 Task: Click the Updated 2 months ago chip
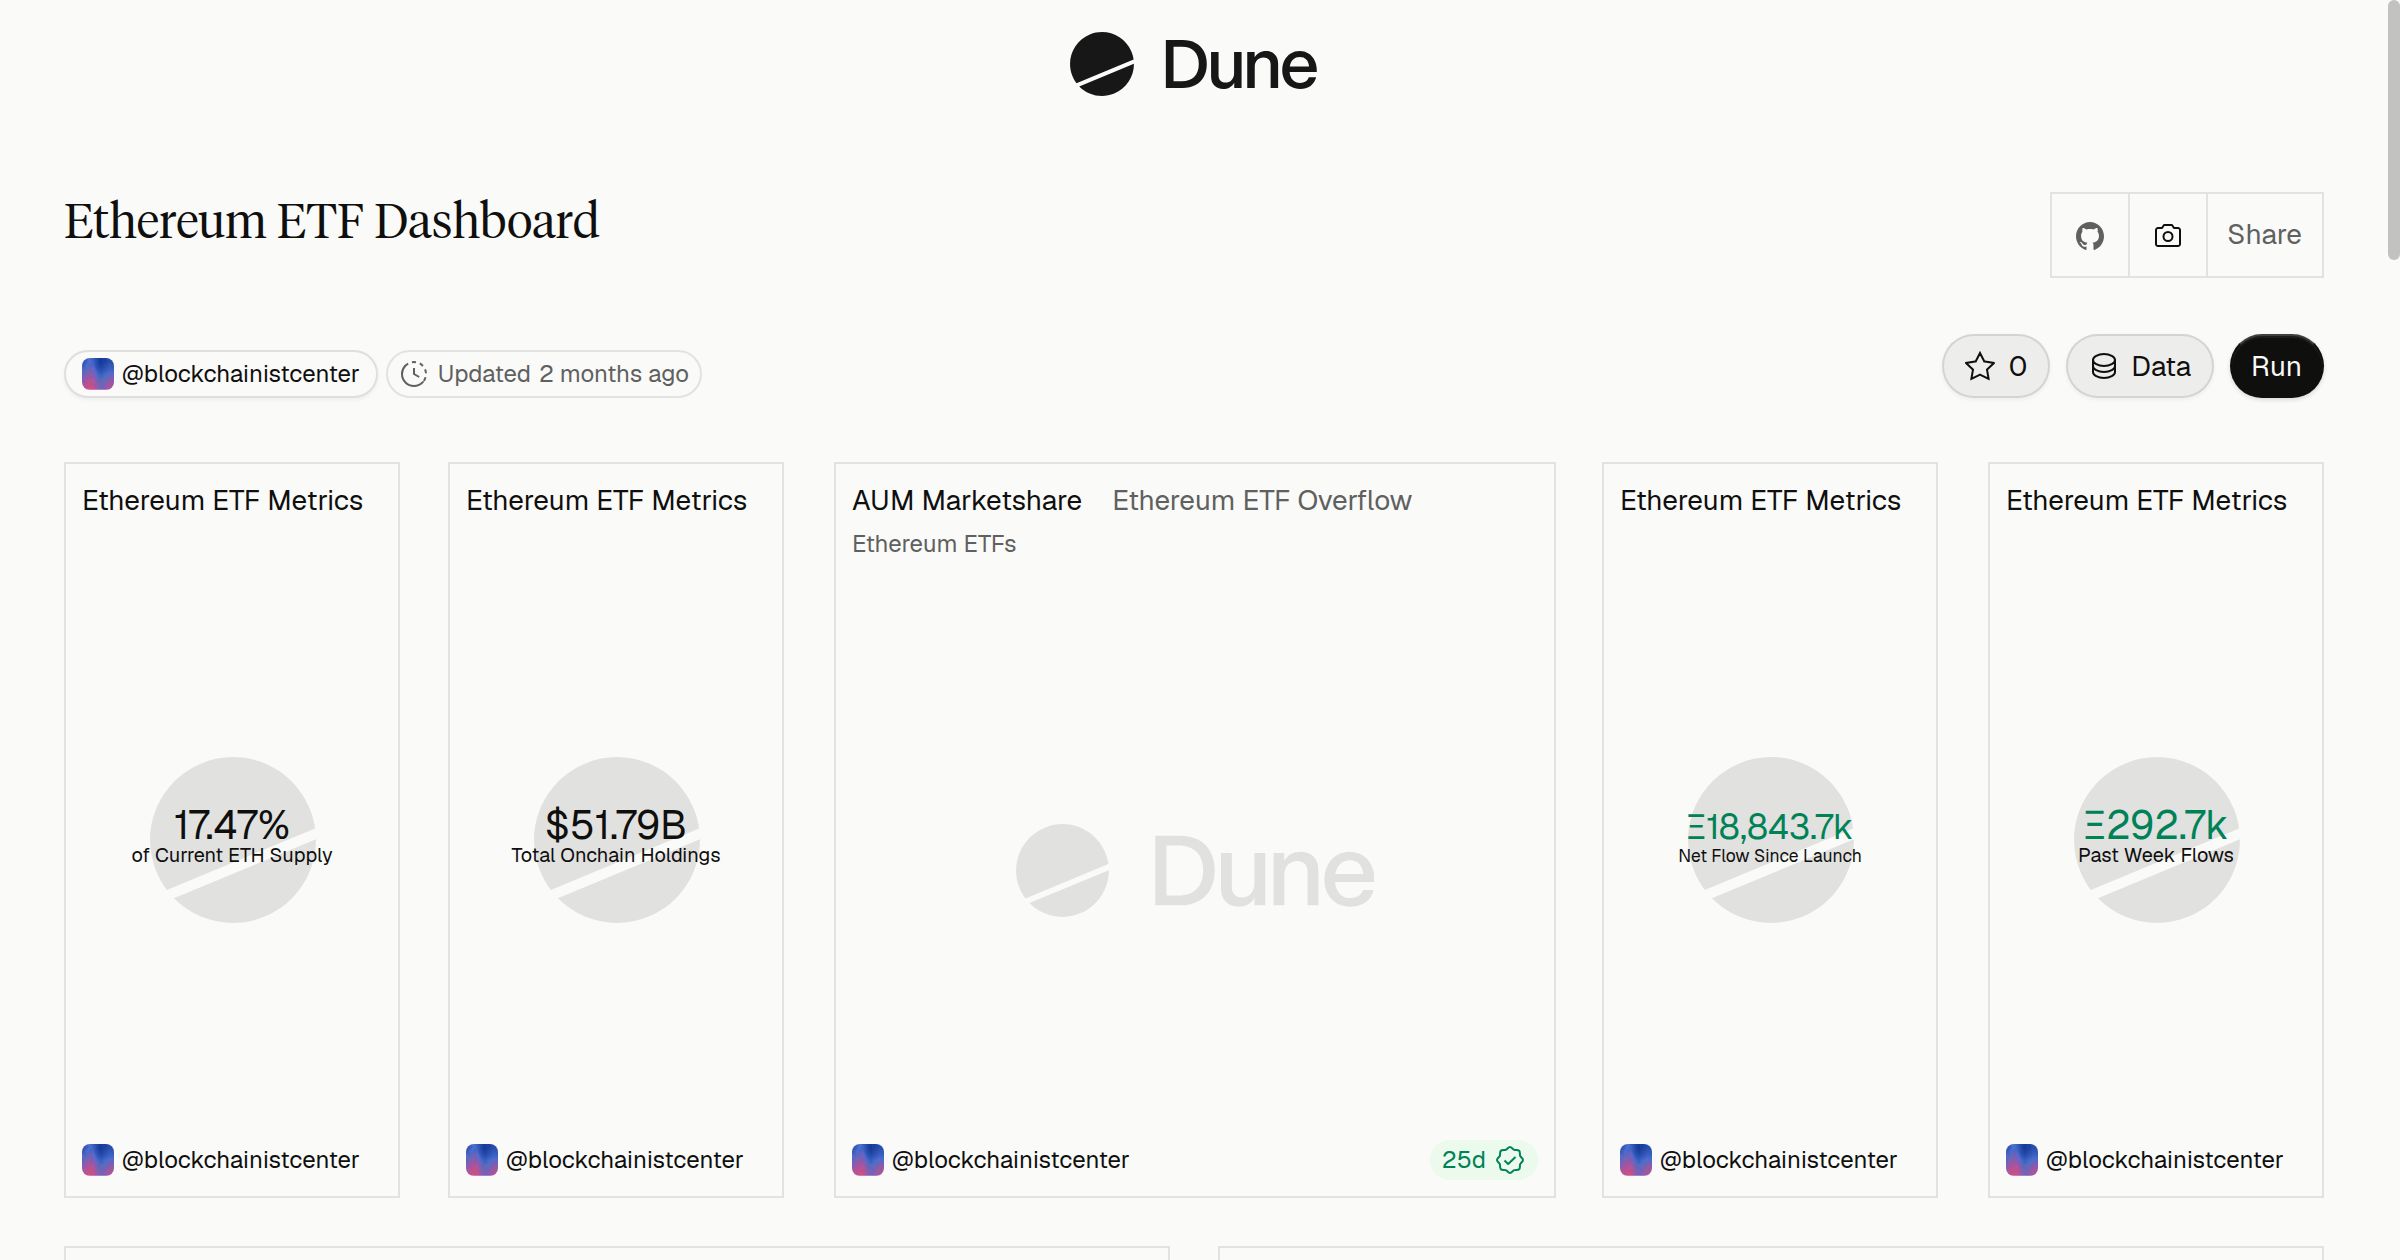544,374
